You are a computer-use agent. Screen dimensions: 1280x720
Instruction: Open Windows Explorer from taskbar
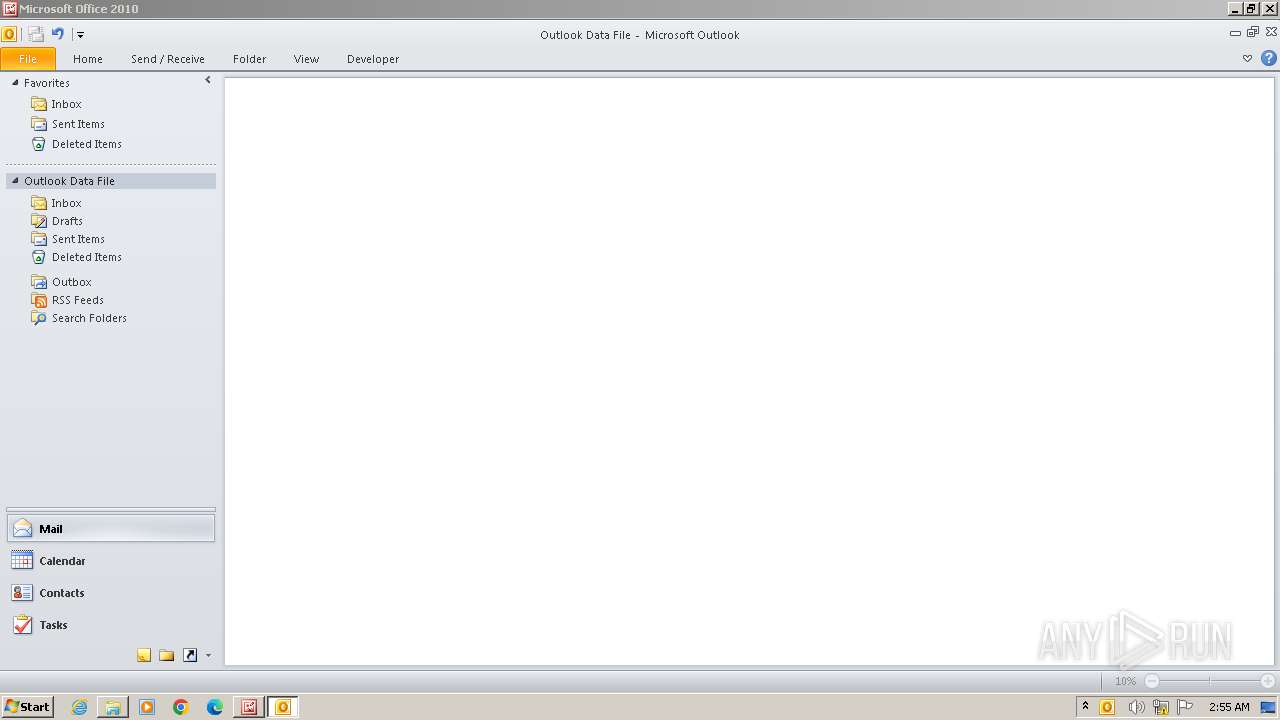point(113,707)
